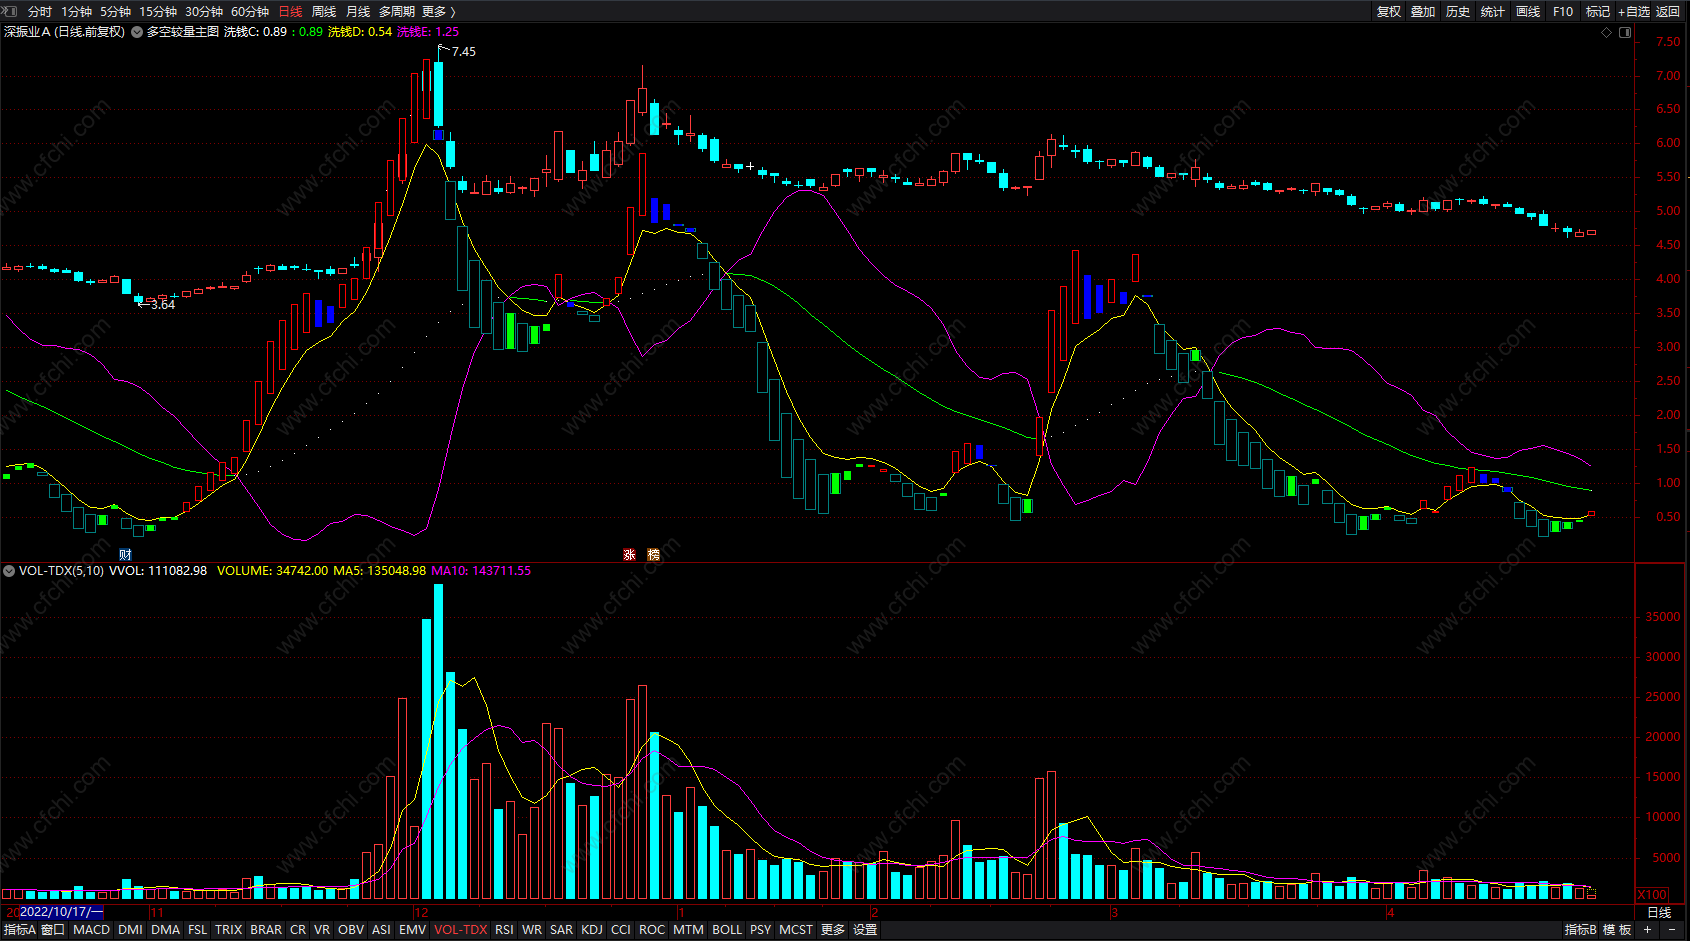This screenshot has height=941, width=1690.
Task: Click the 日线 label beside the date axis
Action: [1659, 913]
